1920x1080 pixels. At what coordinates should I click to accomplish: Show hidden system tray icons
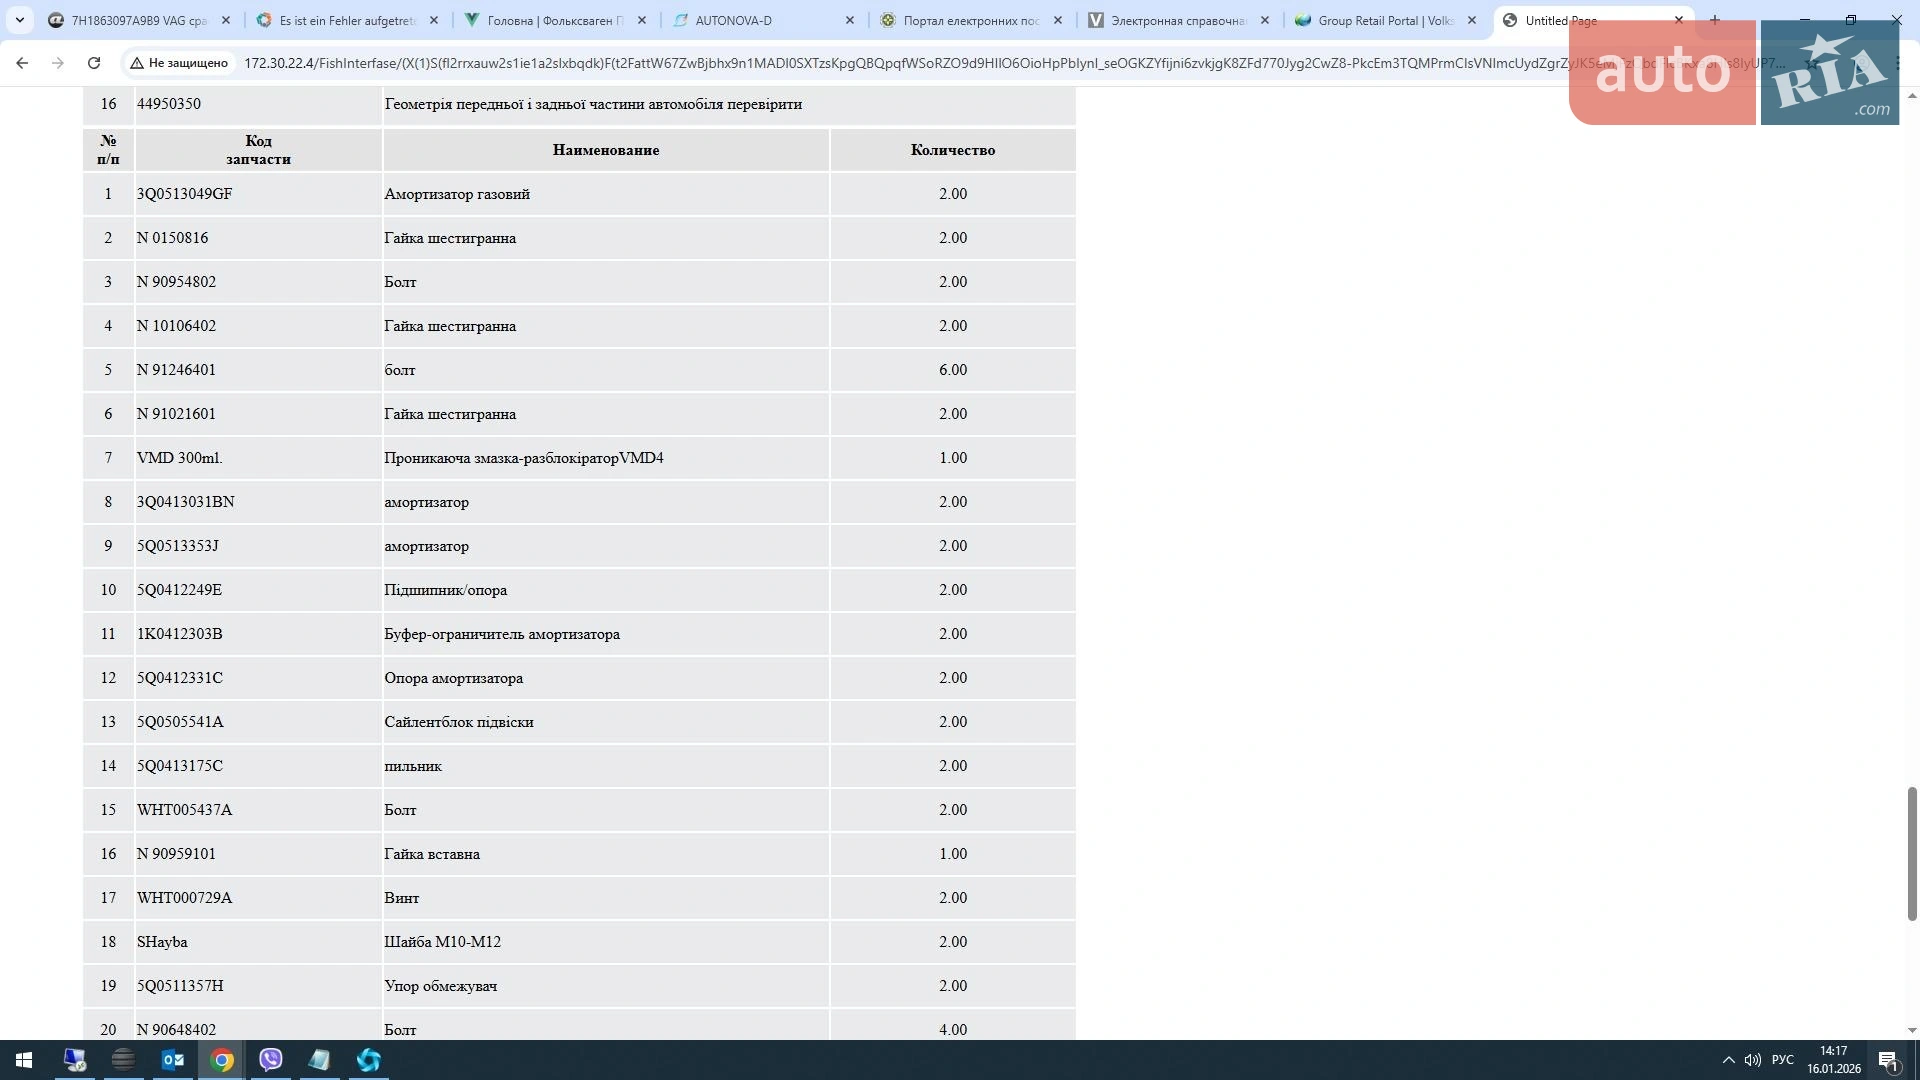[1728, 1060]
